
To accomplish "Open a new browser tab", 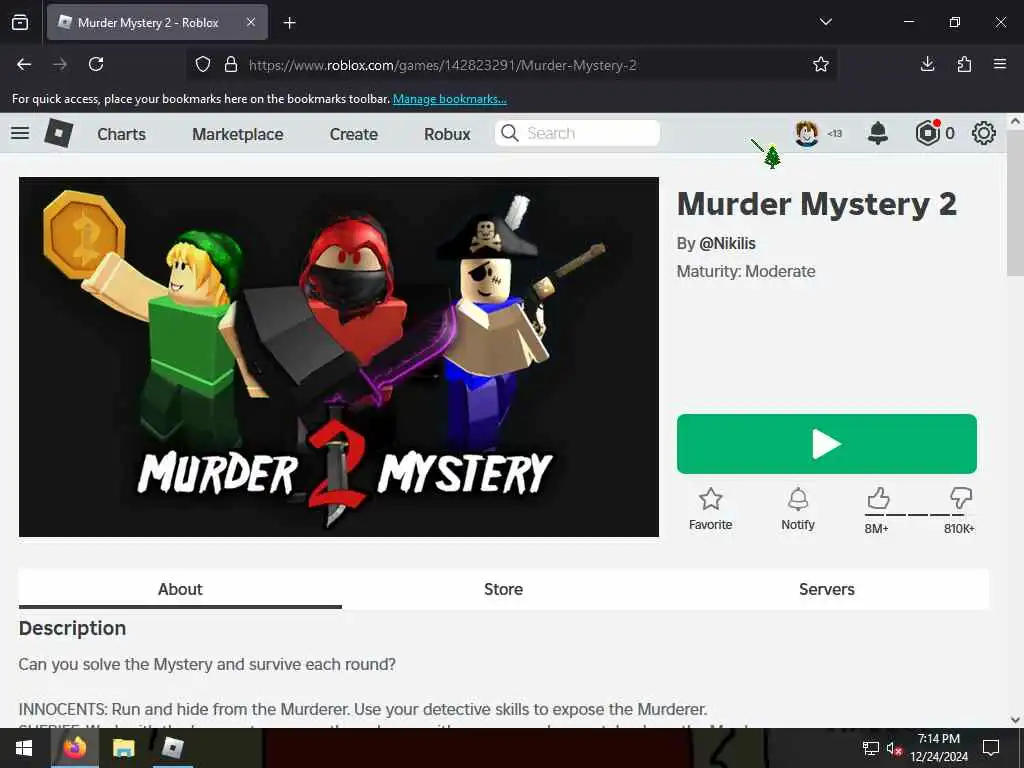I will coord(289,23).
